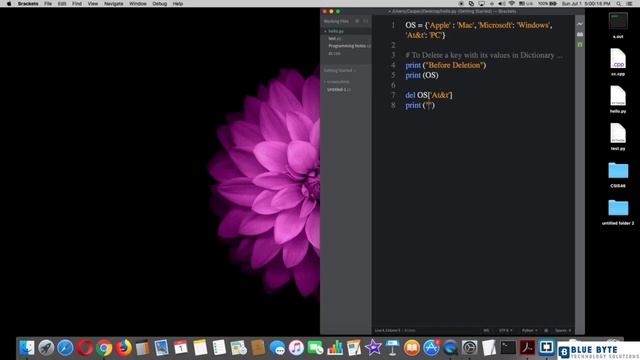640x360 pixels.
Task: Open the Window menu
Action: tap(138, 4)
